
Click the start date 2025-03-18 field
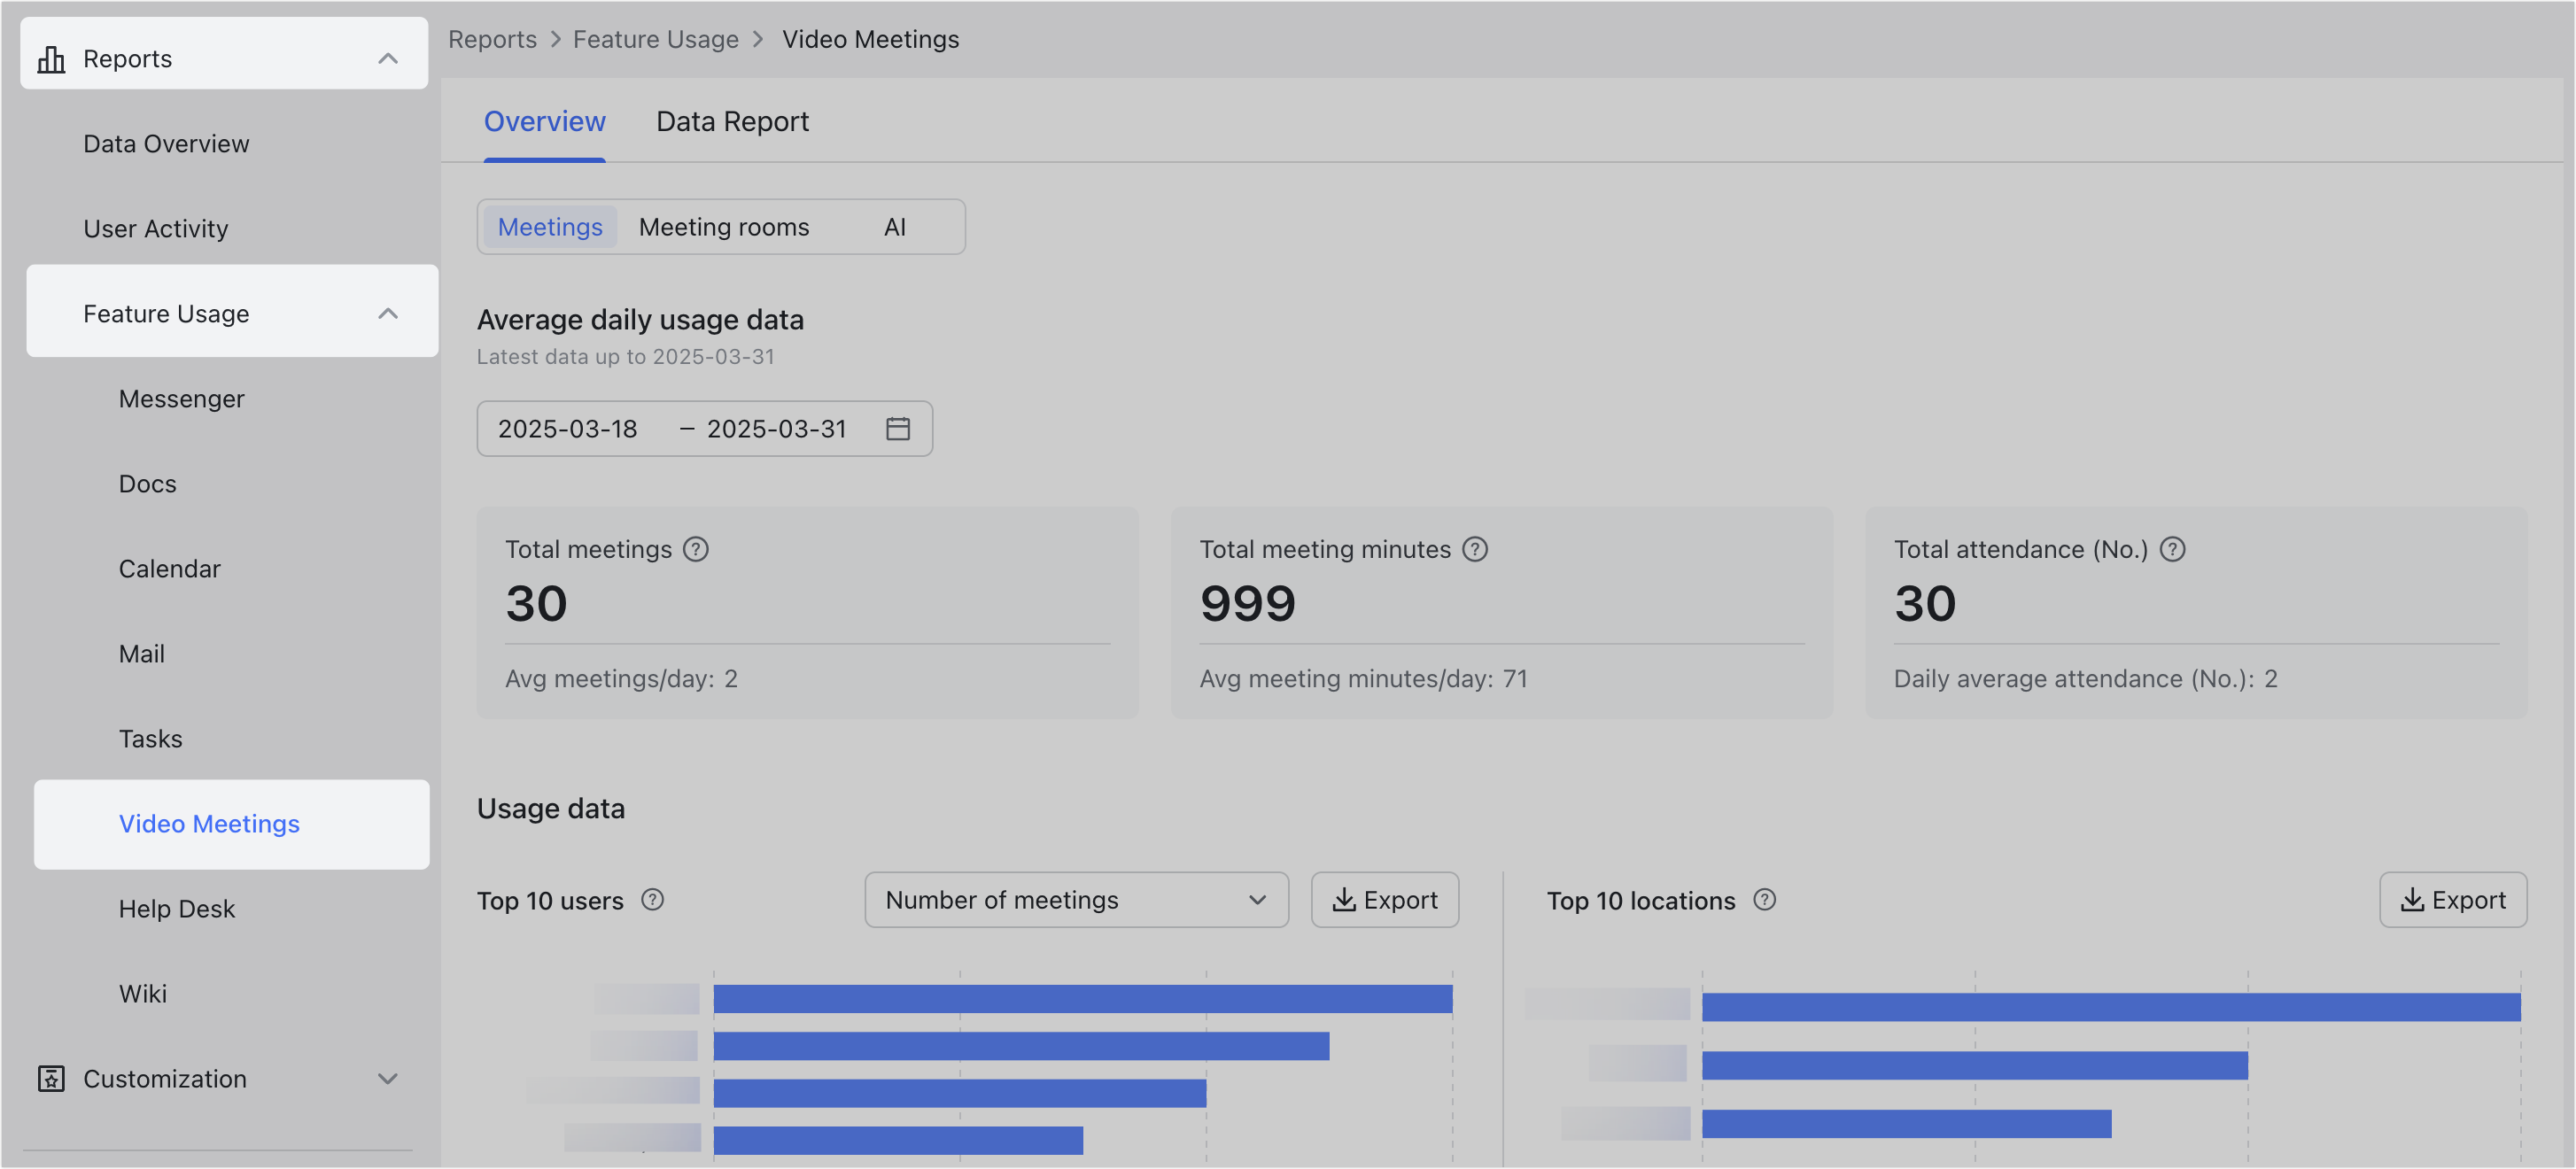[x=568, y=429]
